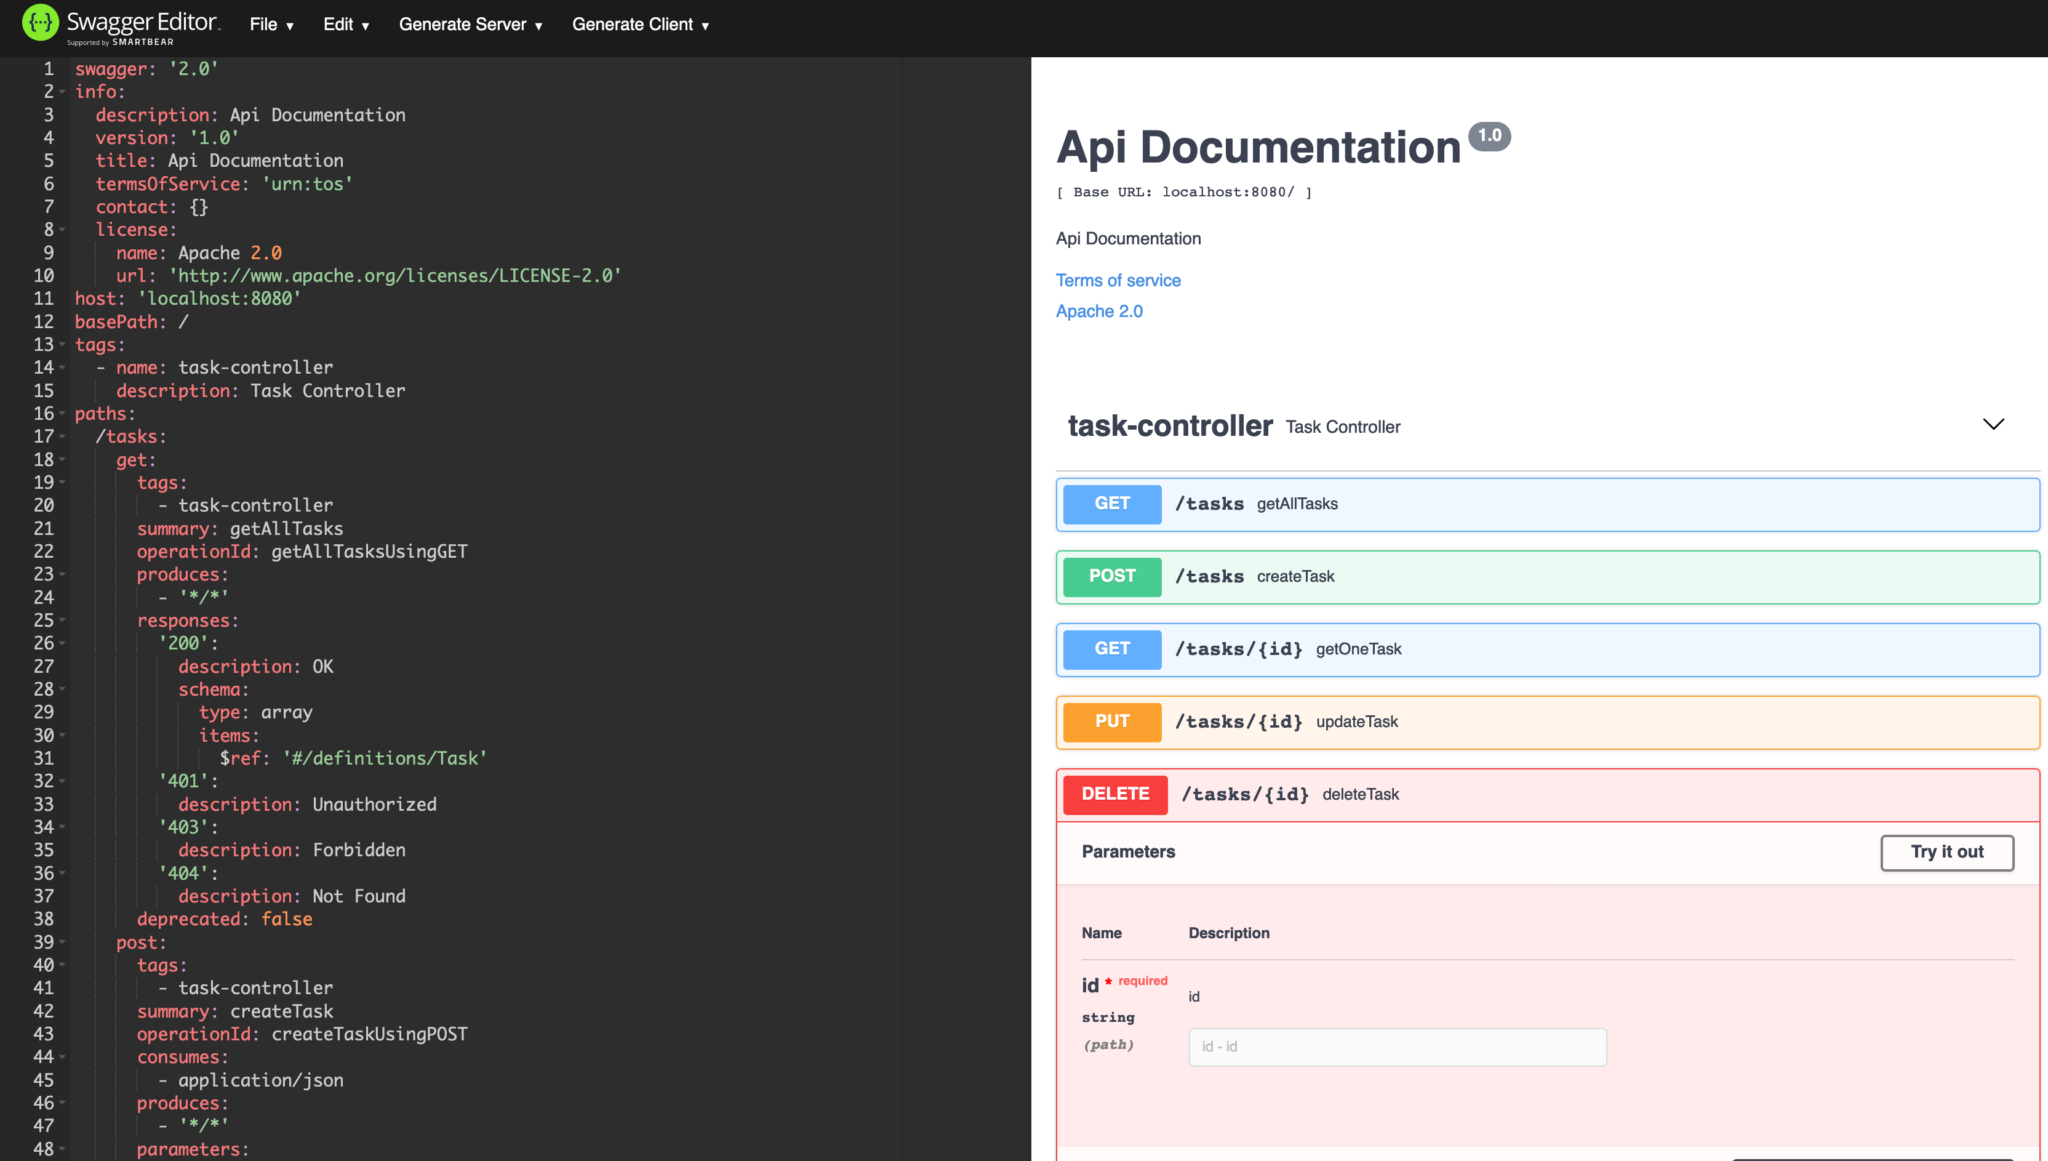This screenshot has height=1161, width=2048.
Task: Click the Try it out button
Action: click(x=1947, y=852)
